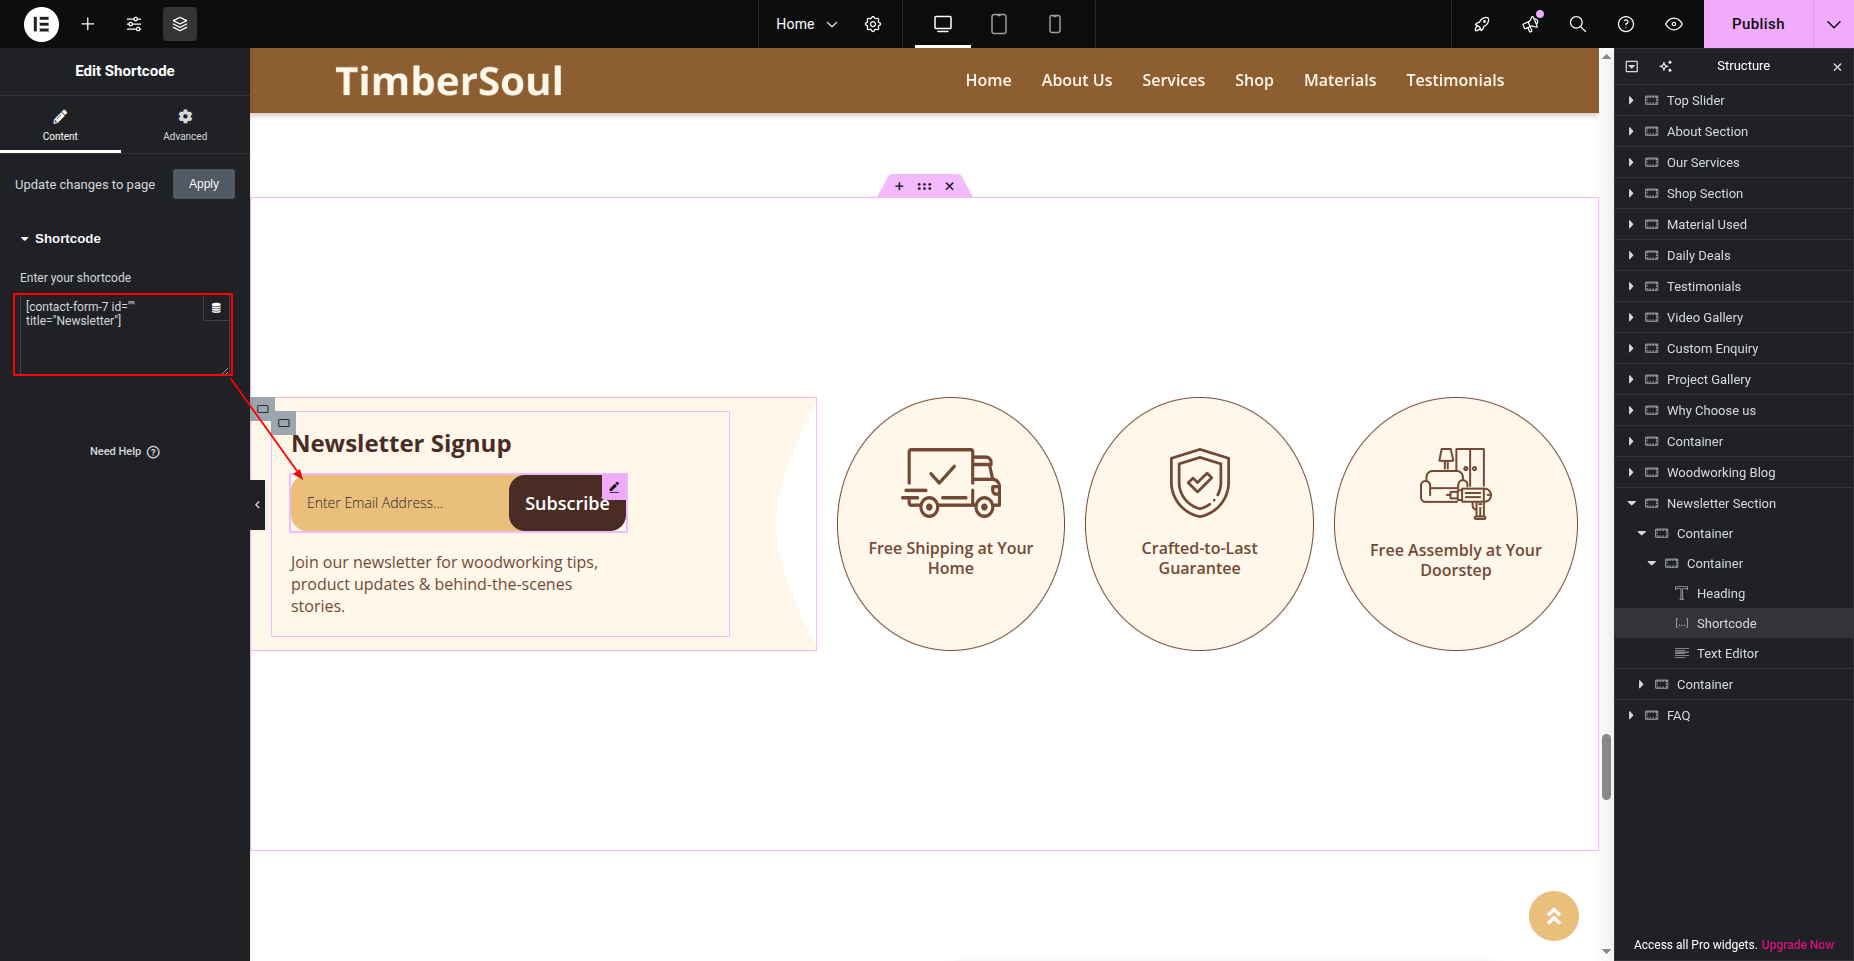Select Testimonials in site navigation
Viewport: 1854px width, 961px height.
[1454, 80]
